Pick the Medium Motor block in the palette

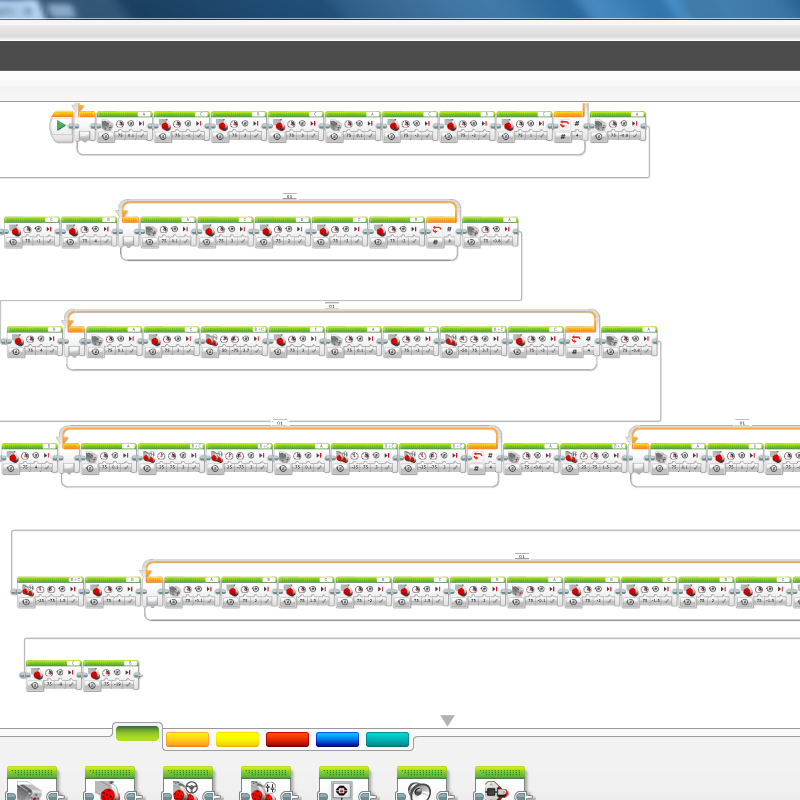point(32,784)
